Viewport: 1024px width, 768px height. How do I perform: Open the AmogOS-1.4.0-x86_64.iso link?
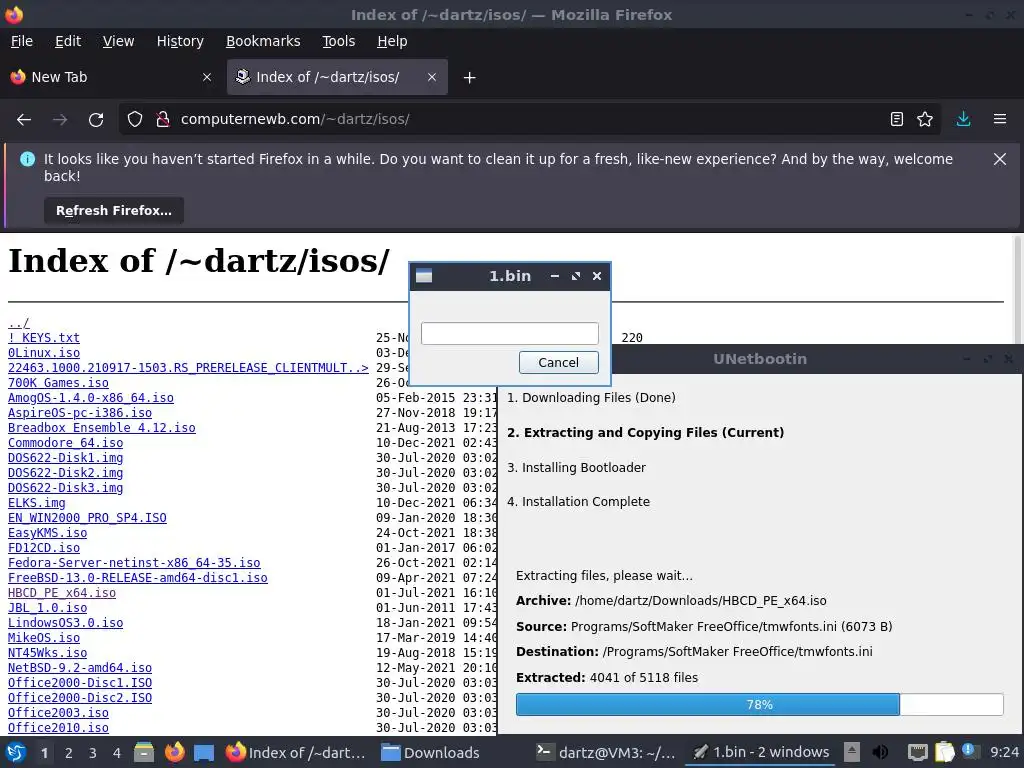point(91,398)
